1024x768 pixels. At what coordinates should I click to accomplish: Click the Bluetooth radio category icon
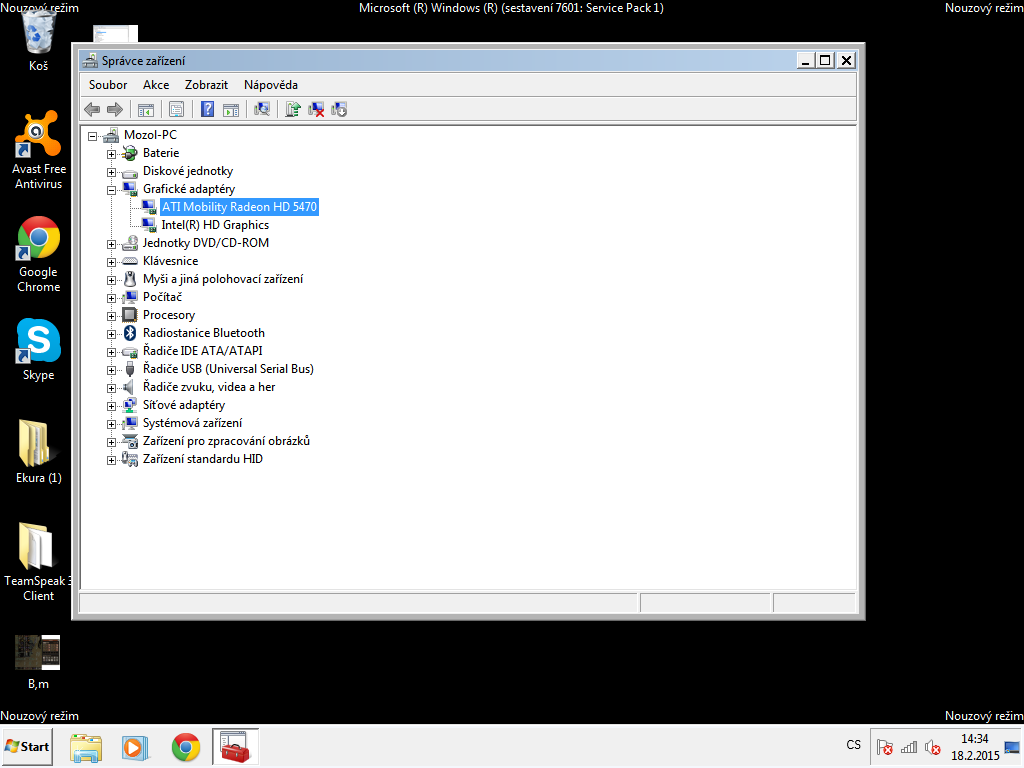click(x=130, y=333)
